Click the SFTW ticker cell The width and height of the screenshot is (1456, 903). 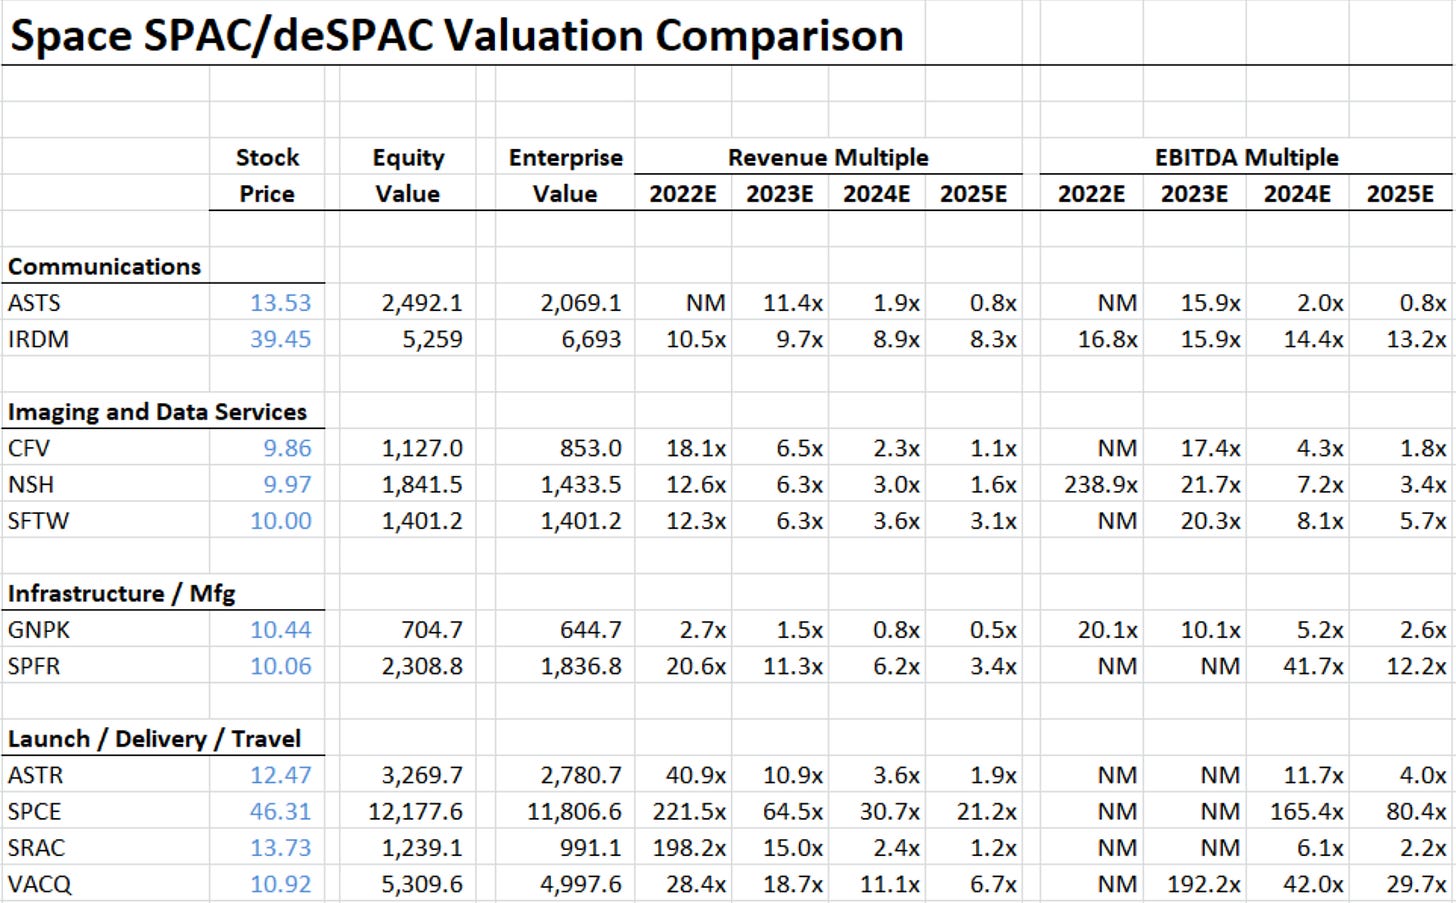38,521
